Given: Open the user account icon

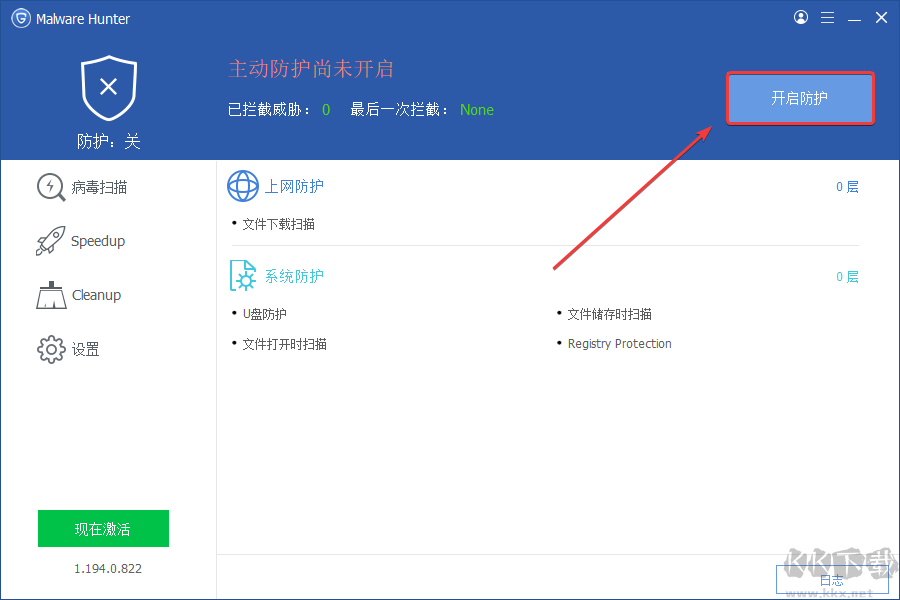Looking at the screenshot, I should [801, 18].
